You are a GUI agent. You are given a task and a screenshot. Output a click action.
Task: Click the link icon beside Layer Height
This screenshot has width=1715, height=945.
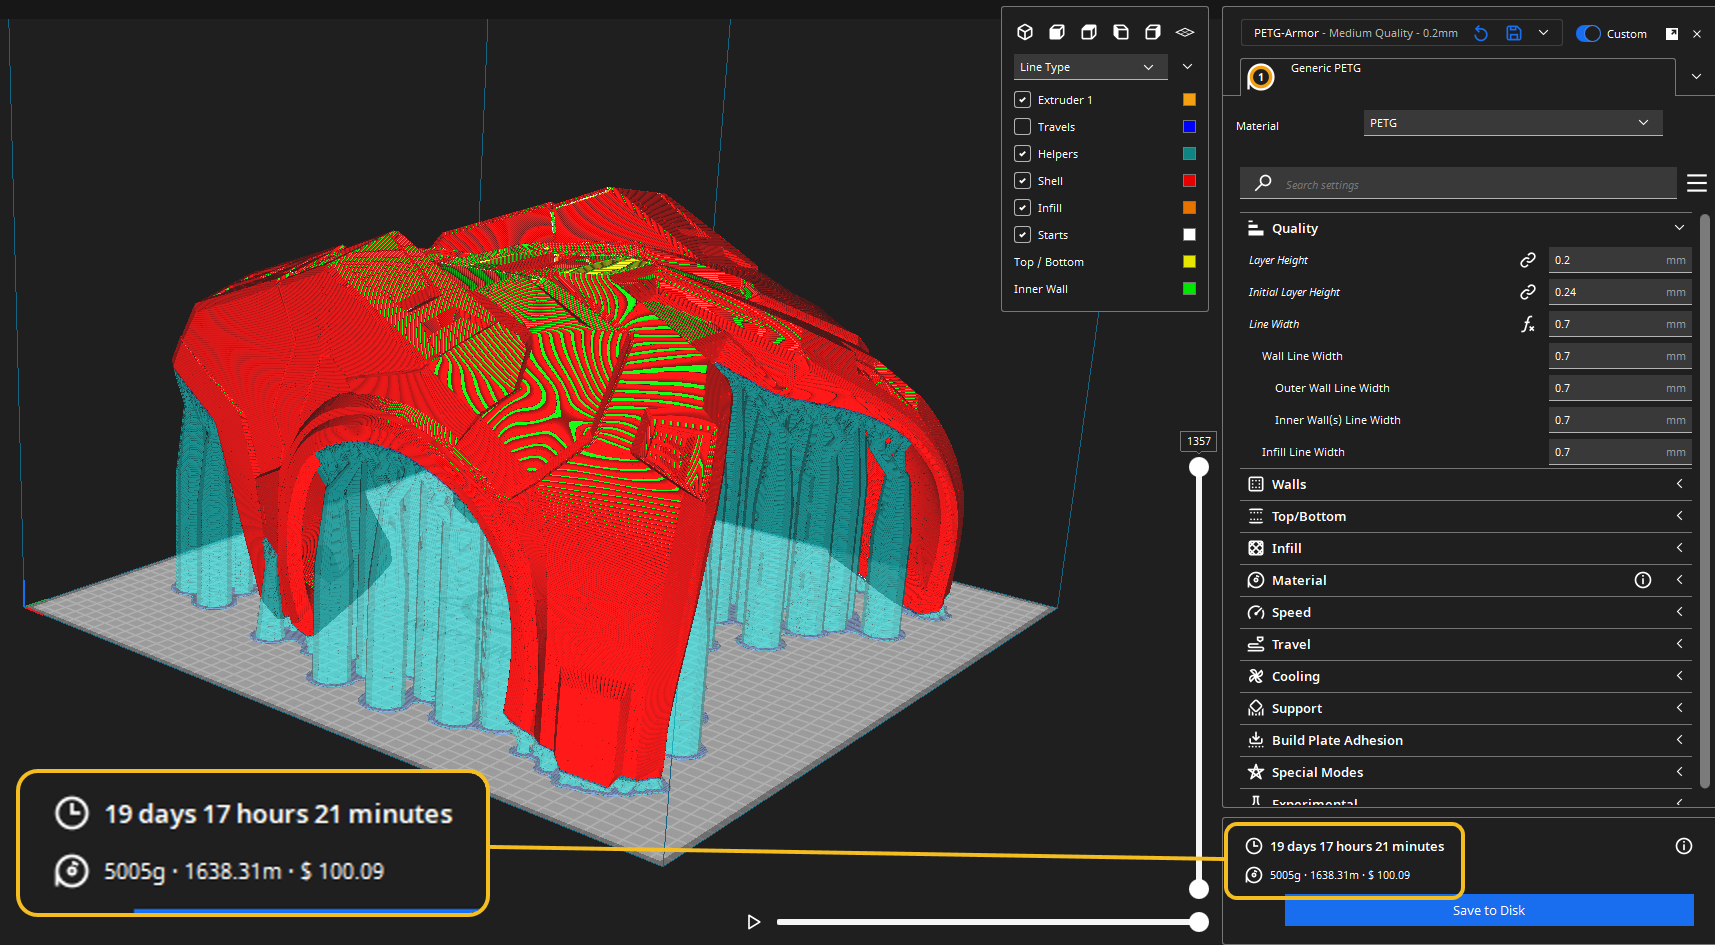(x=1527, y=260)
